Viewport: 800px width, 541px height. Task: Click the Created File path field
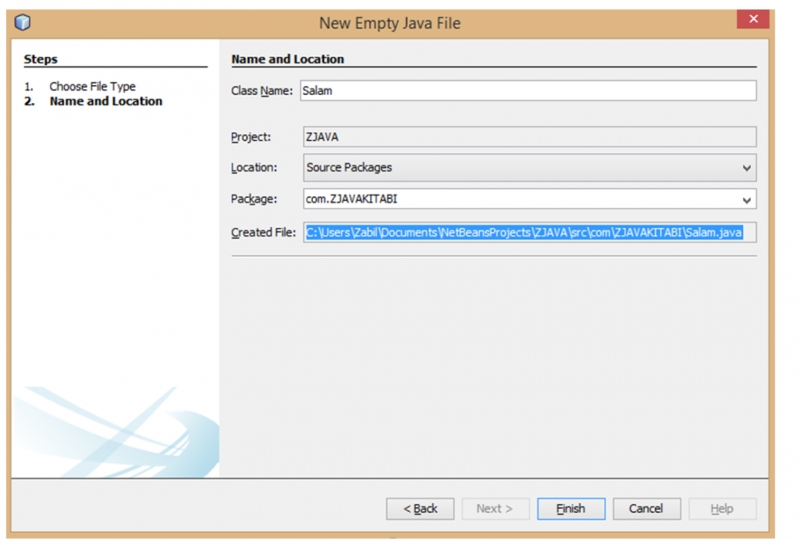[x=529, y=232]
